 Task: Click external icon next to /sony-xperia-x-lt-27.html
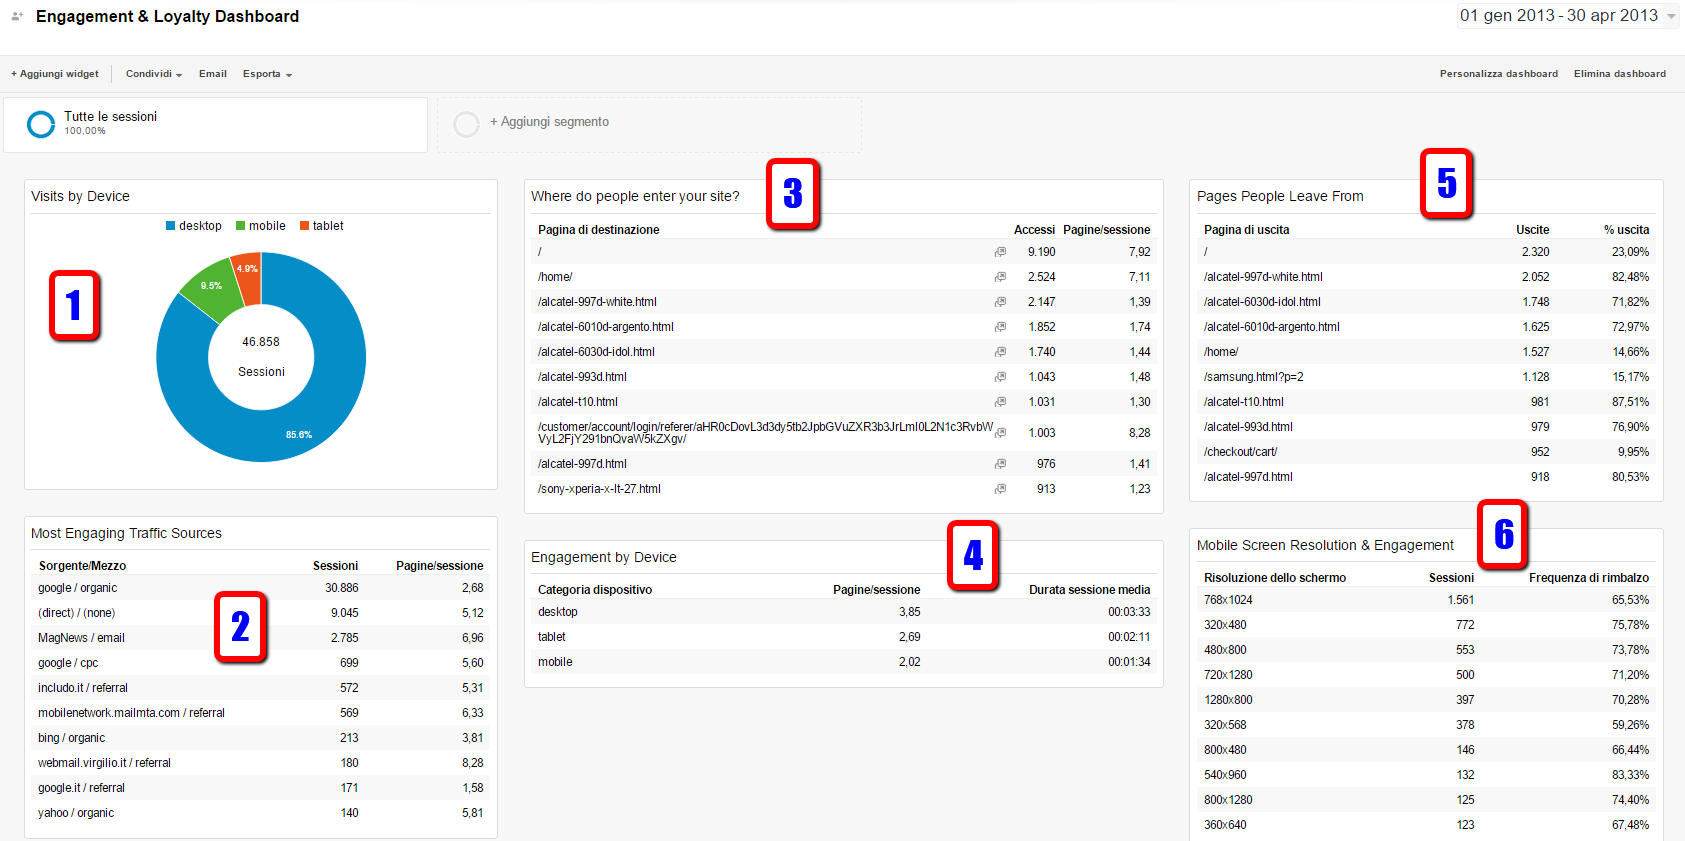pyautogui.click(x=1000, y=489)
